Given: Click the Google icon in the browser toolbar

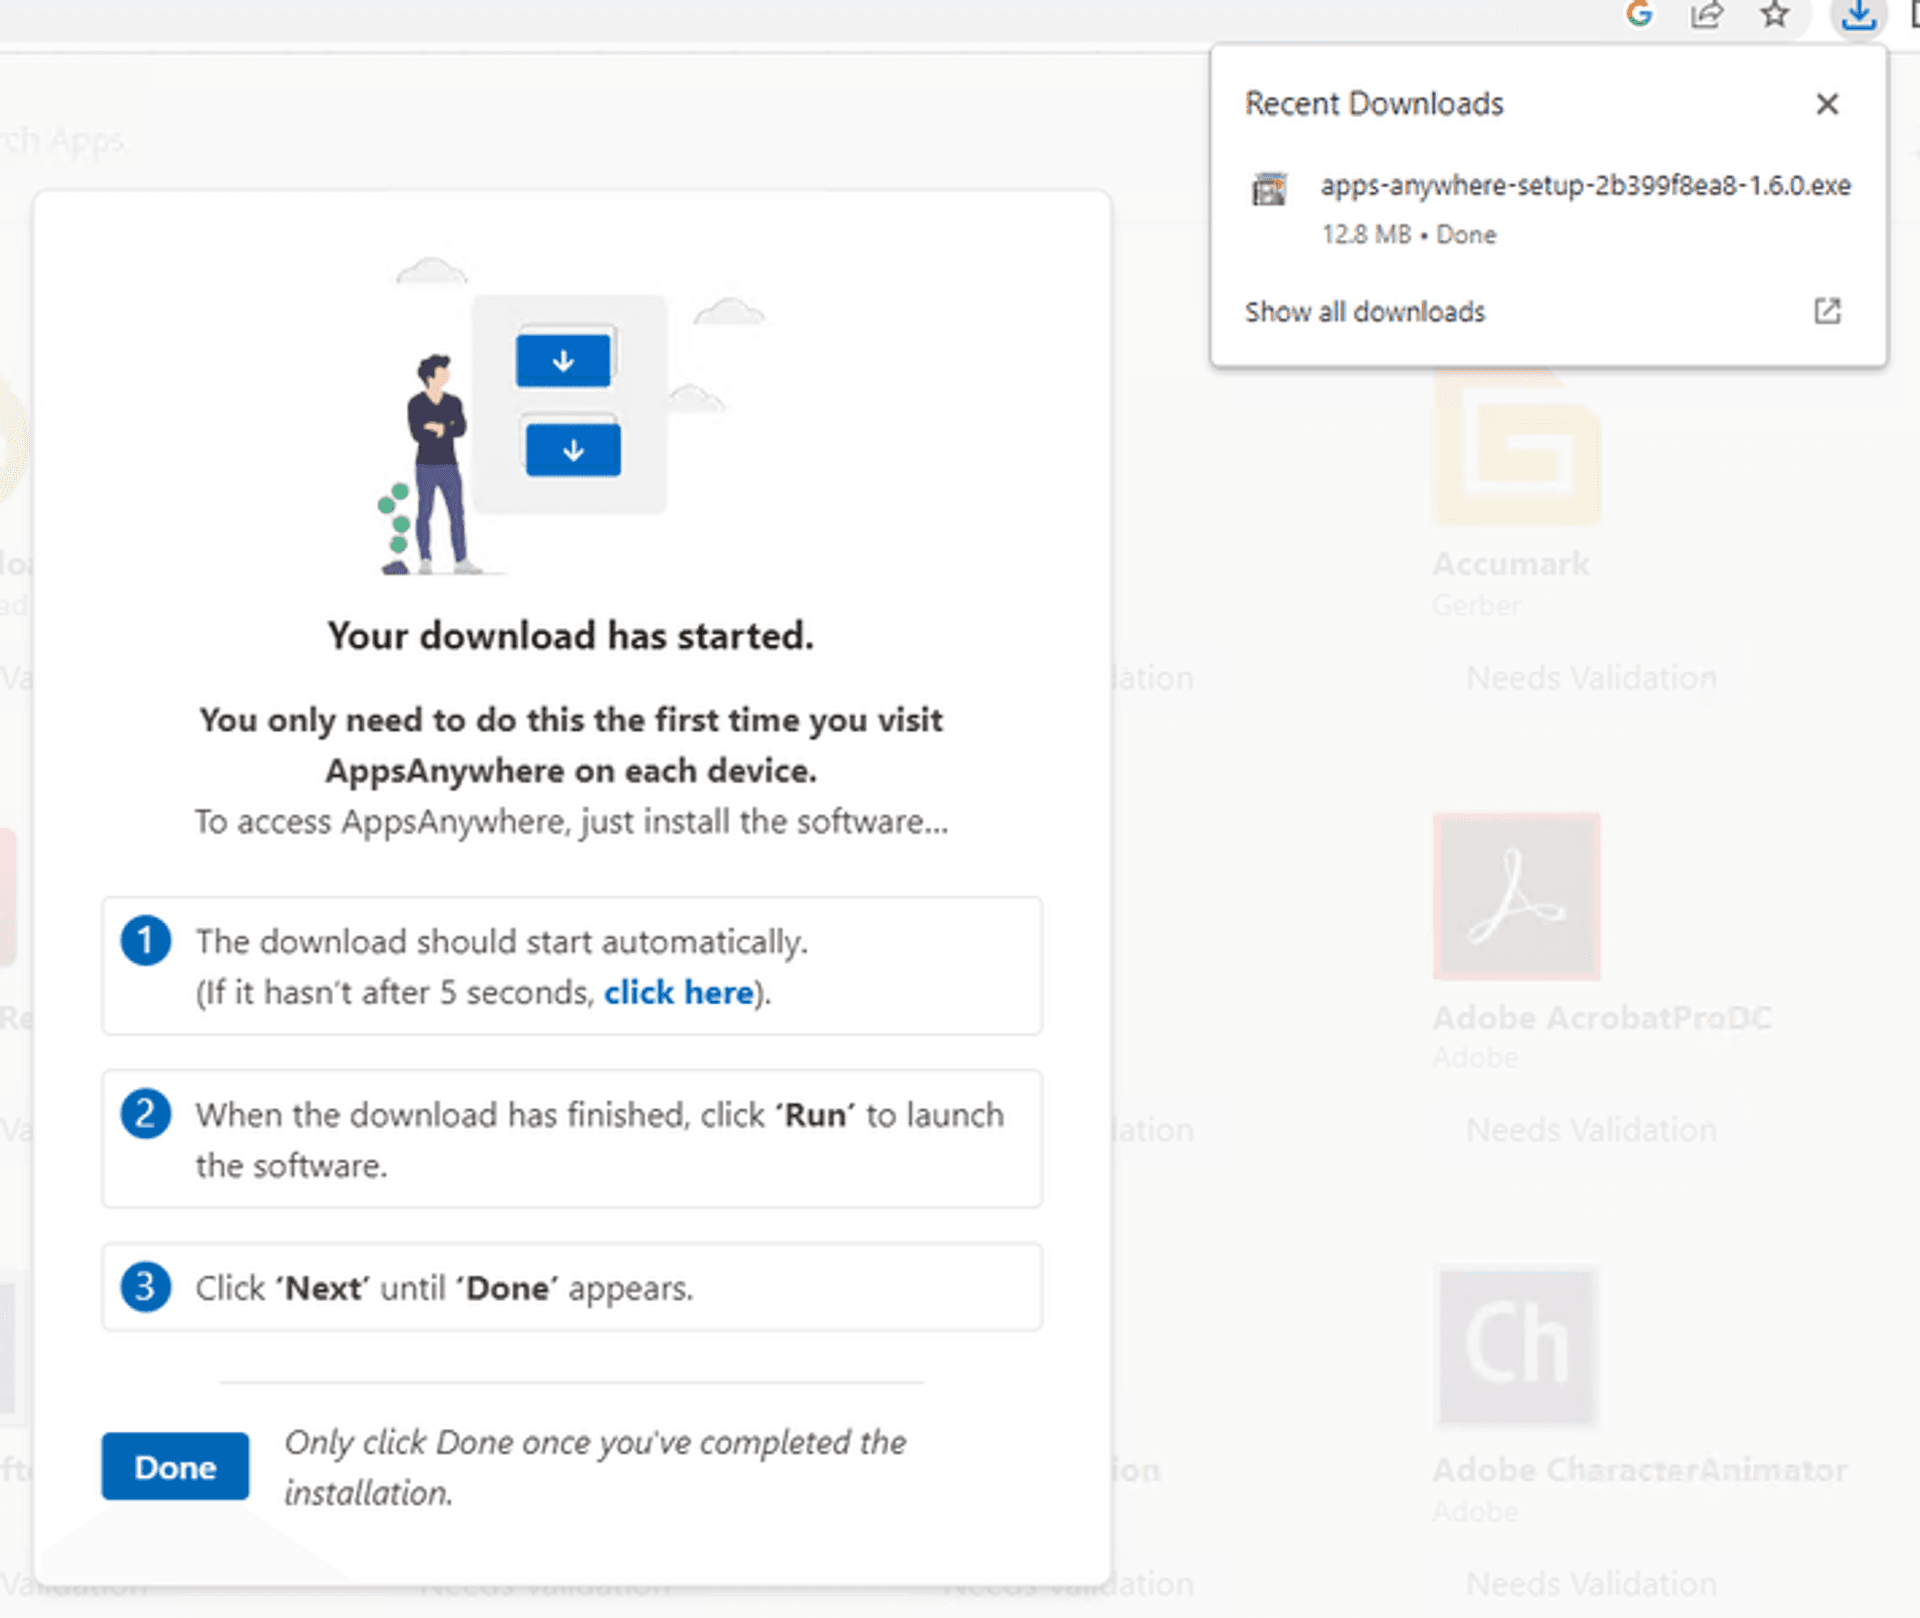Looking at the screenshot, I should (1639, 14).
